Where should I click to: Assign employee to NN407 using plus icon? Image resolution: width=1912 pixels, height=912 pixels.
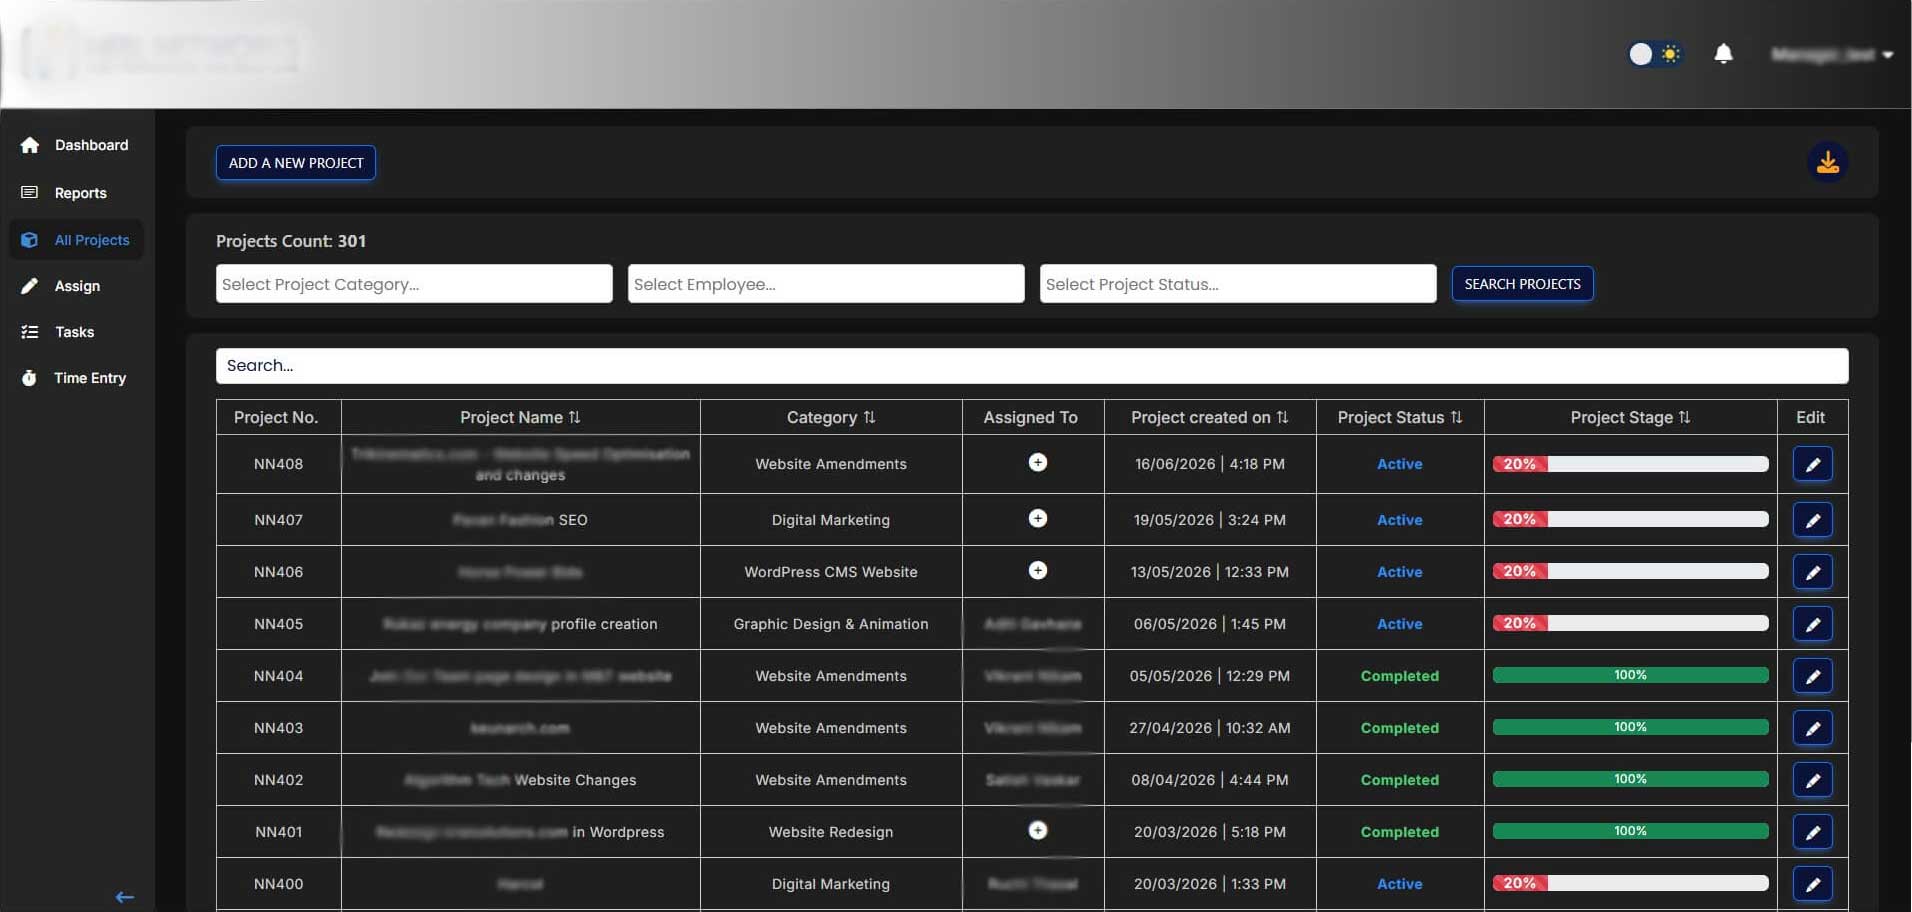(1038, 518)
